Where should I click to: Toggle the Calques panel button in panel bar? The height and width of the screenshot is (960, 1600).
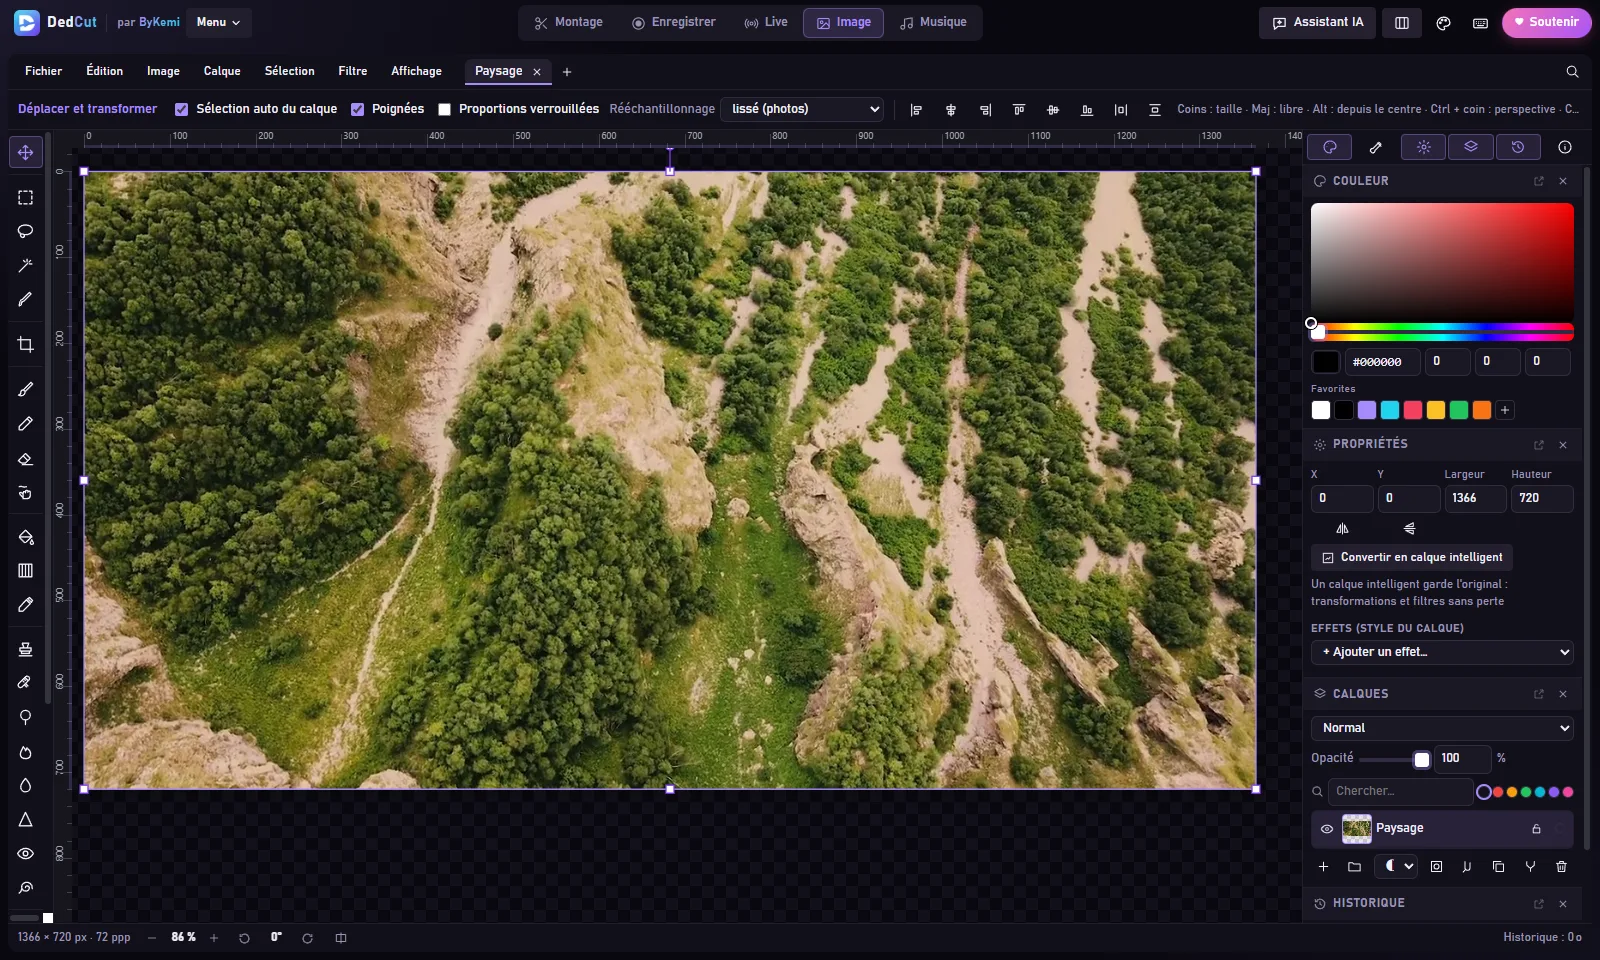click(x=1471, y=147)
